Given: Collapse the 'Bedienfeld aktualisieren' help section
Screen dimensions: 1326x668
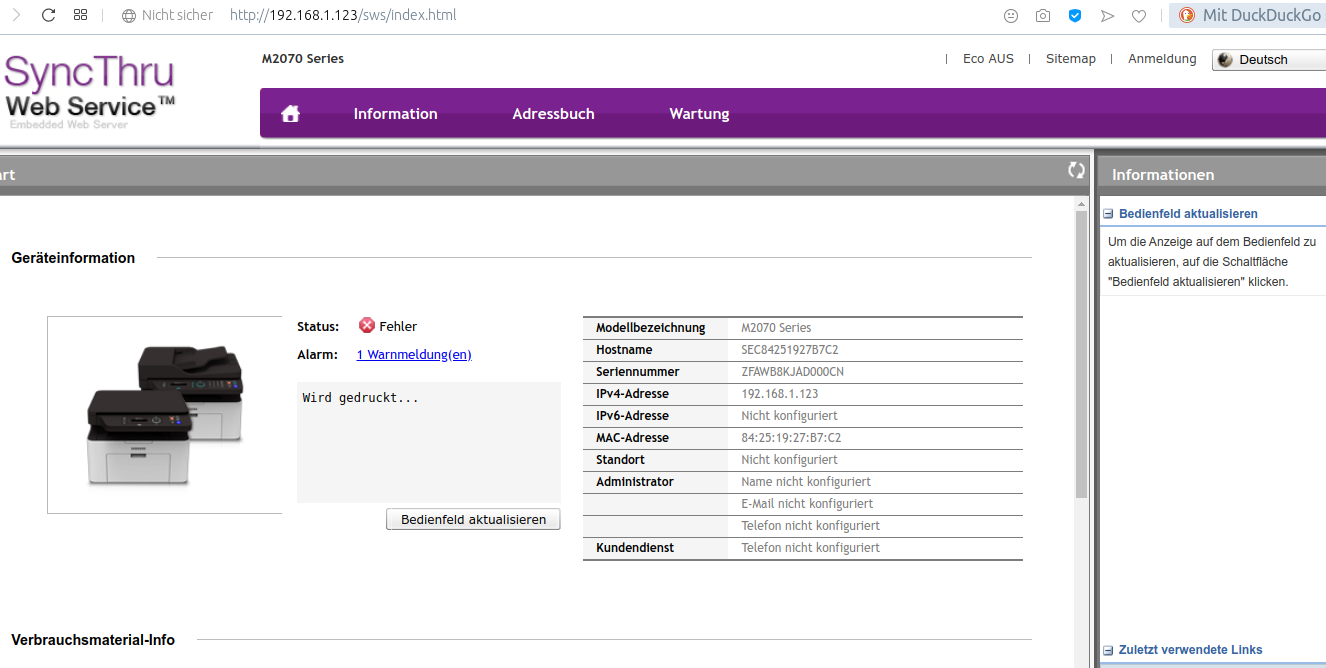Looking at the screenshot, I should coord(1108,214).
